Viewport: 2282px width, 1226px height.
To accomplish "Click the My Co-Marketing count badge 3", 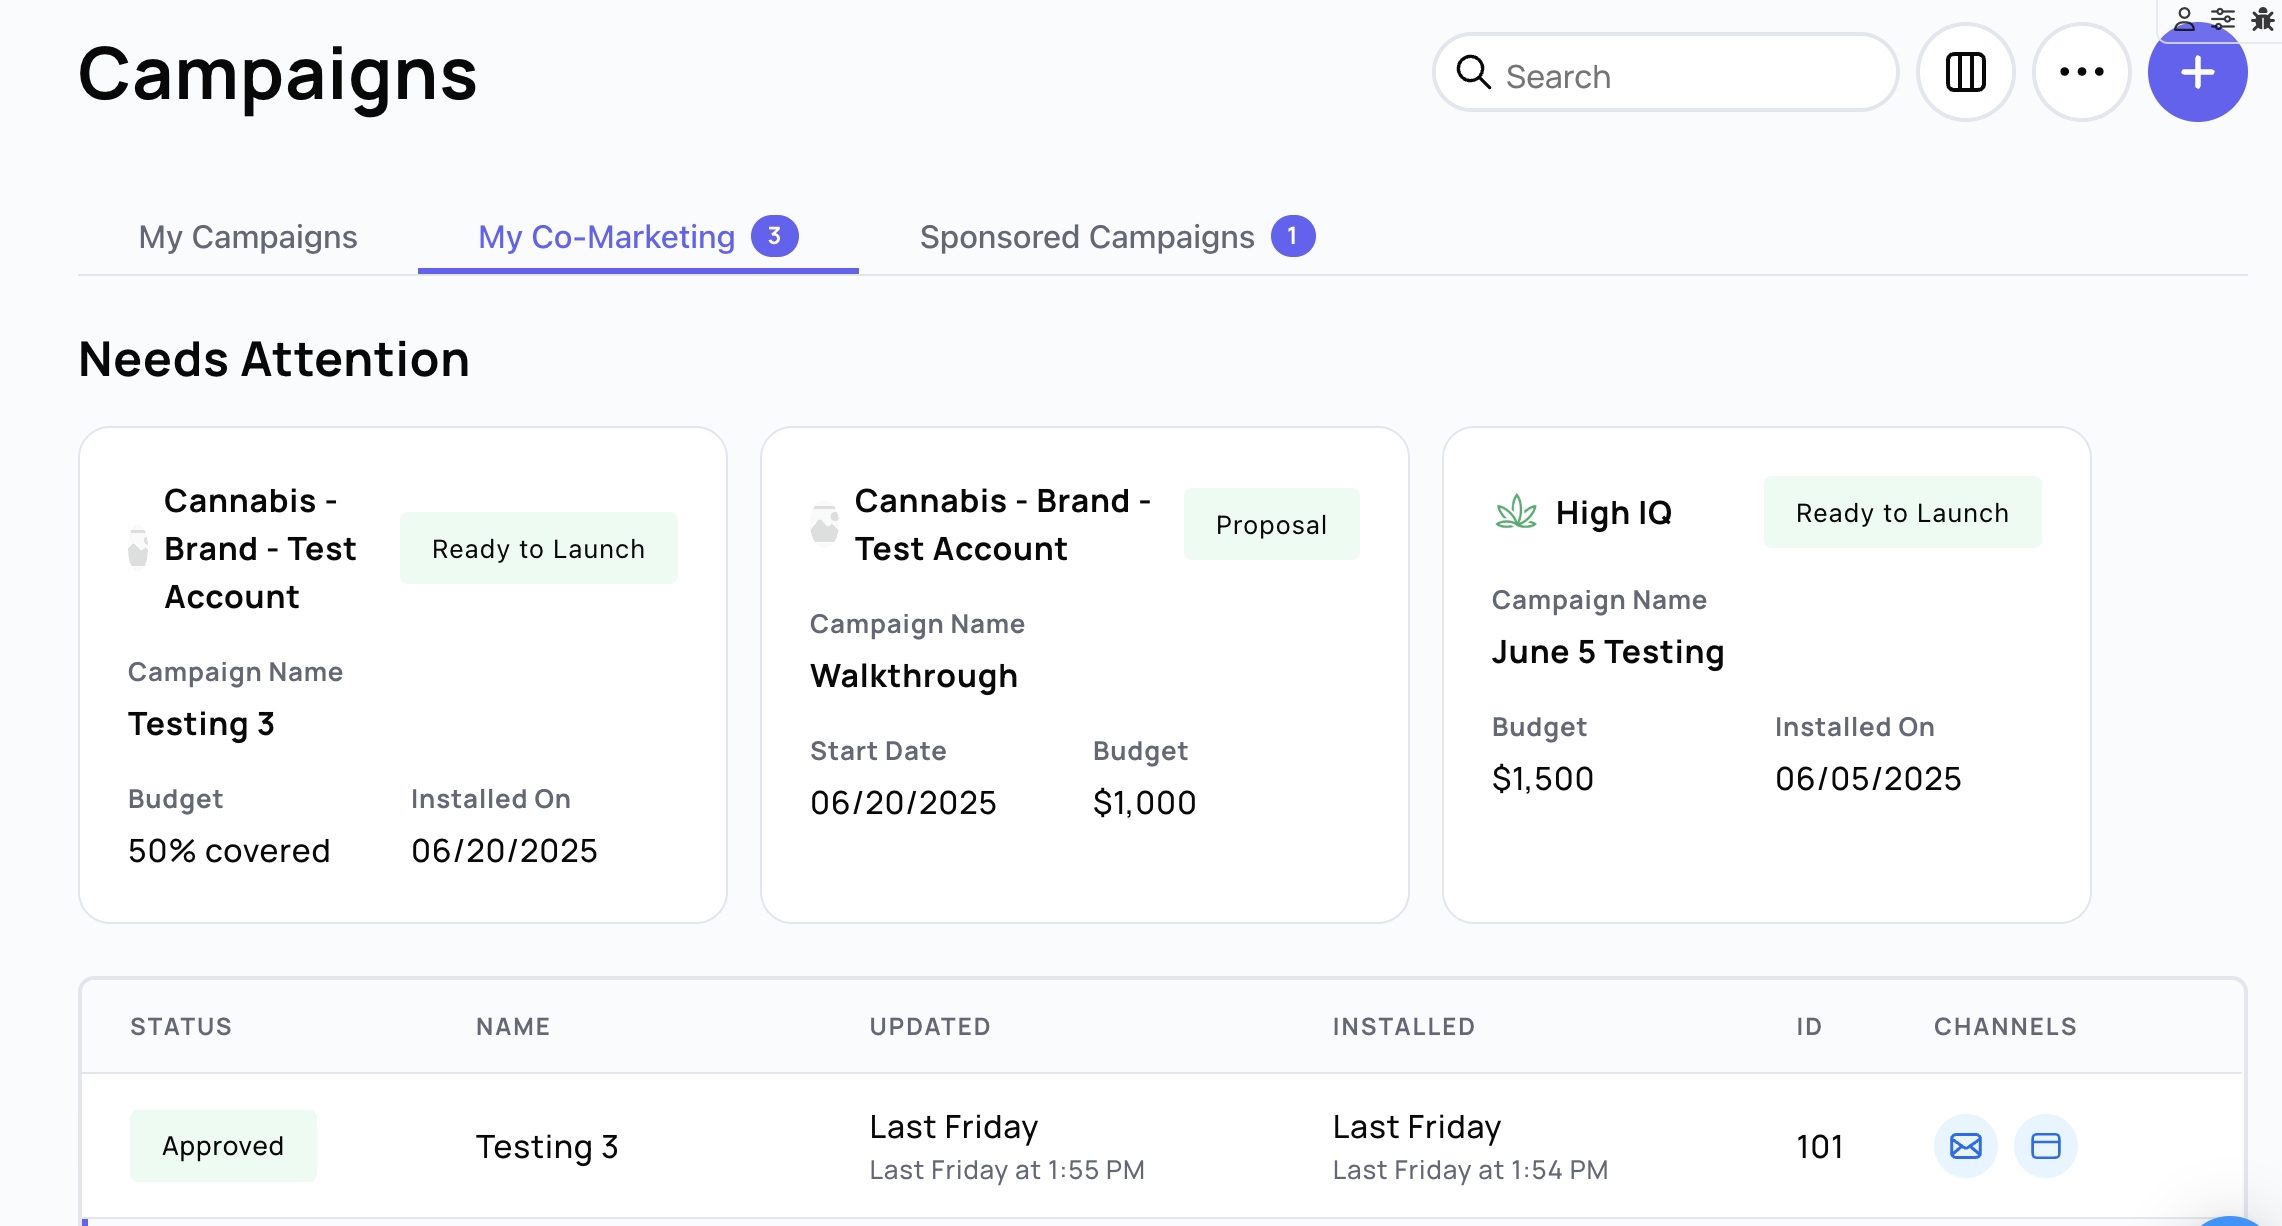I will pyautogui.click(x=774, y=236).
